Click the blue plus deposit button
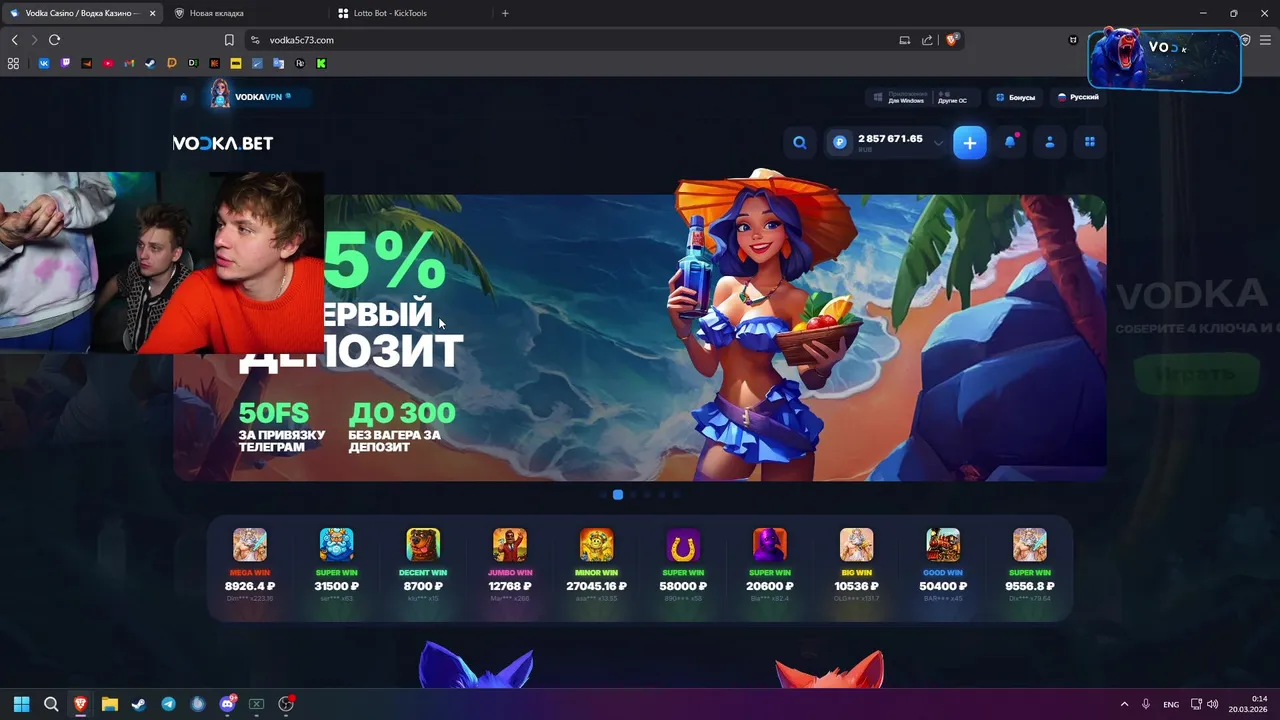 pyautogui.click(x=970, y=143)
